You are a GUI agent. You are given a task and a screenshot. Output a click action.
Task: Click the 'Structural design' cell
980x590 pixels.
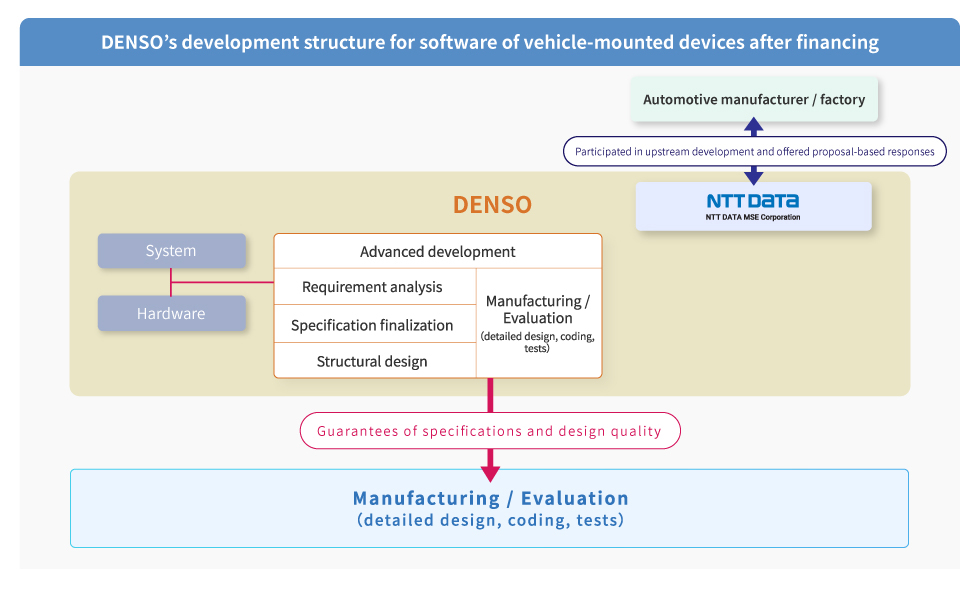[375, 361]
